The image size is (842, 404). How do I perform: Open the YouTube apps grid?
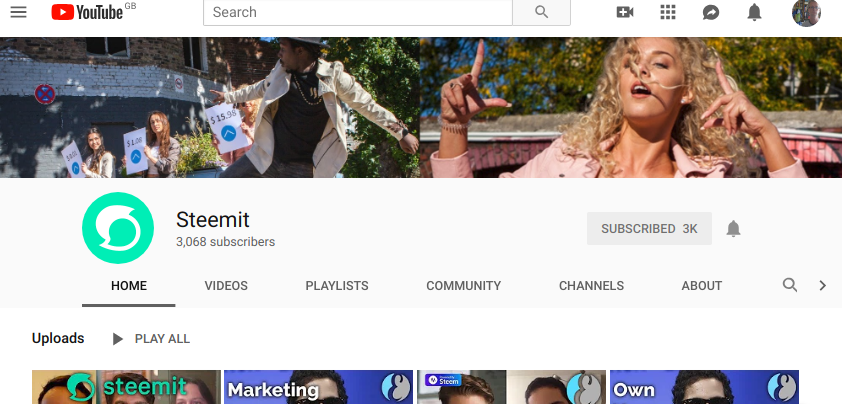667,12
